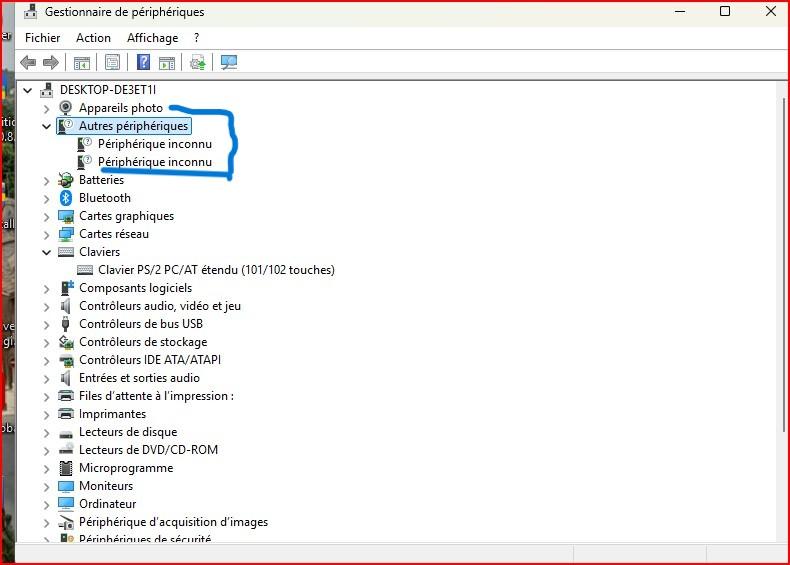
Task: Open the ? help menu
Action: pos(196,38)
